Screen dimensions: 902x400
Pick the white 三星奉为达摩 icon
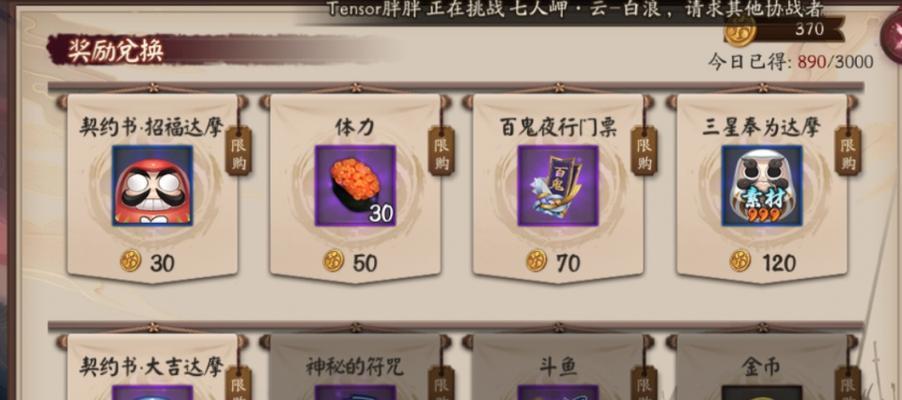click(762, 185)
